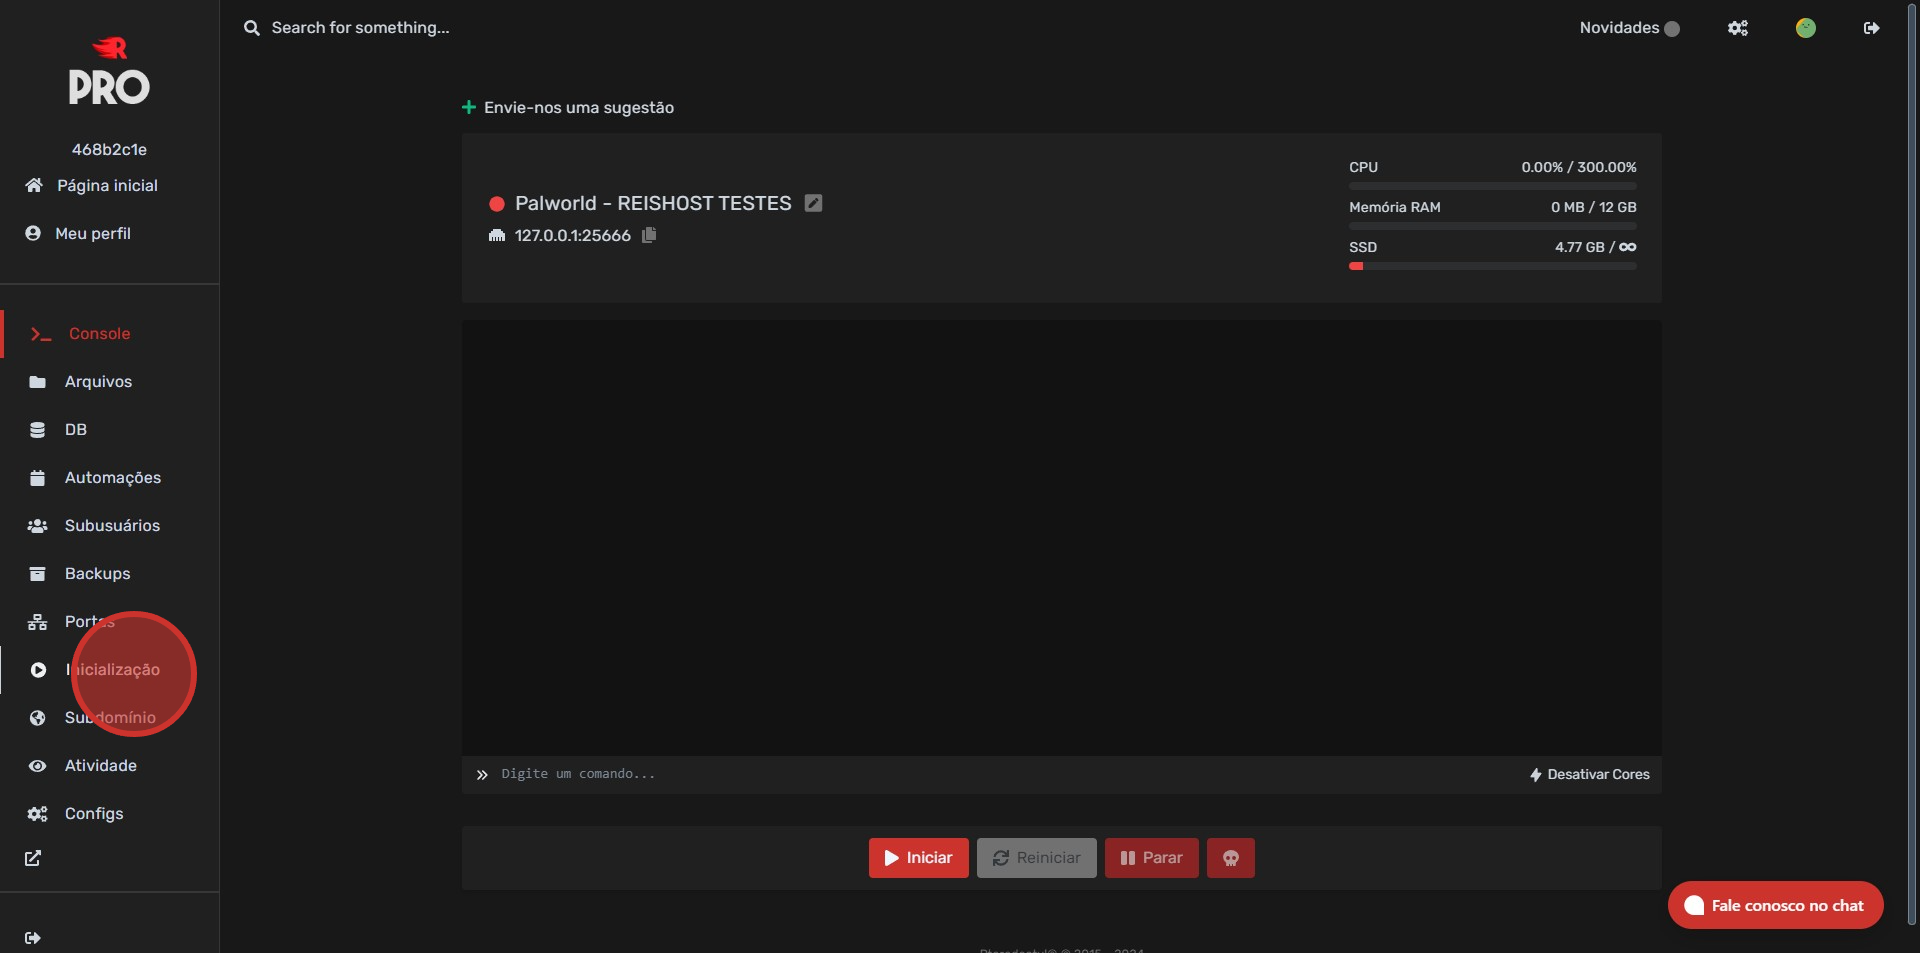The height and width of the screenshot is (953, 1920).
Task: Click the Meu perfil user icon
Action: (33, 233)
